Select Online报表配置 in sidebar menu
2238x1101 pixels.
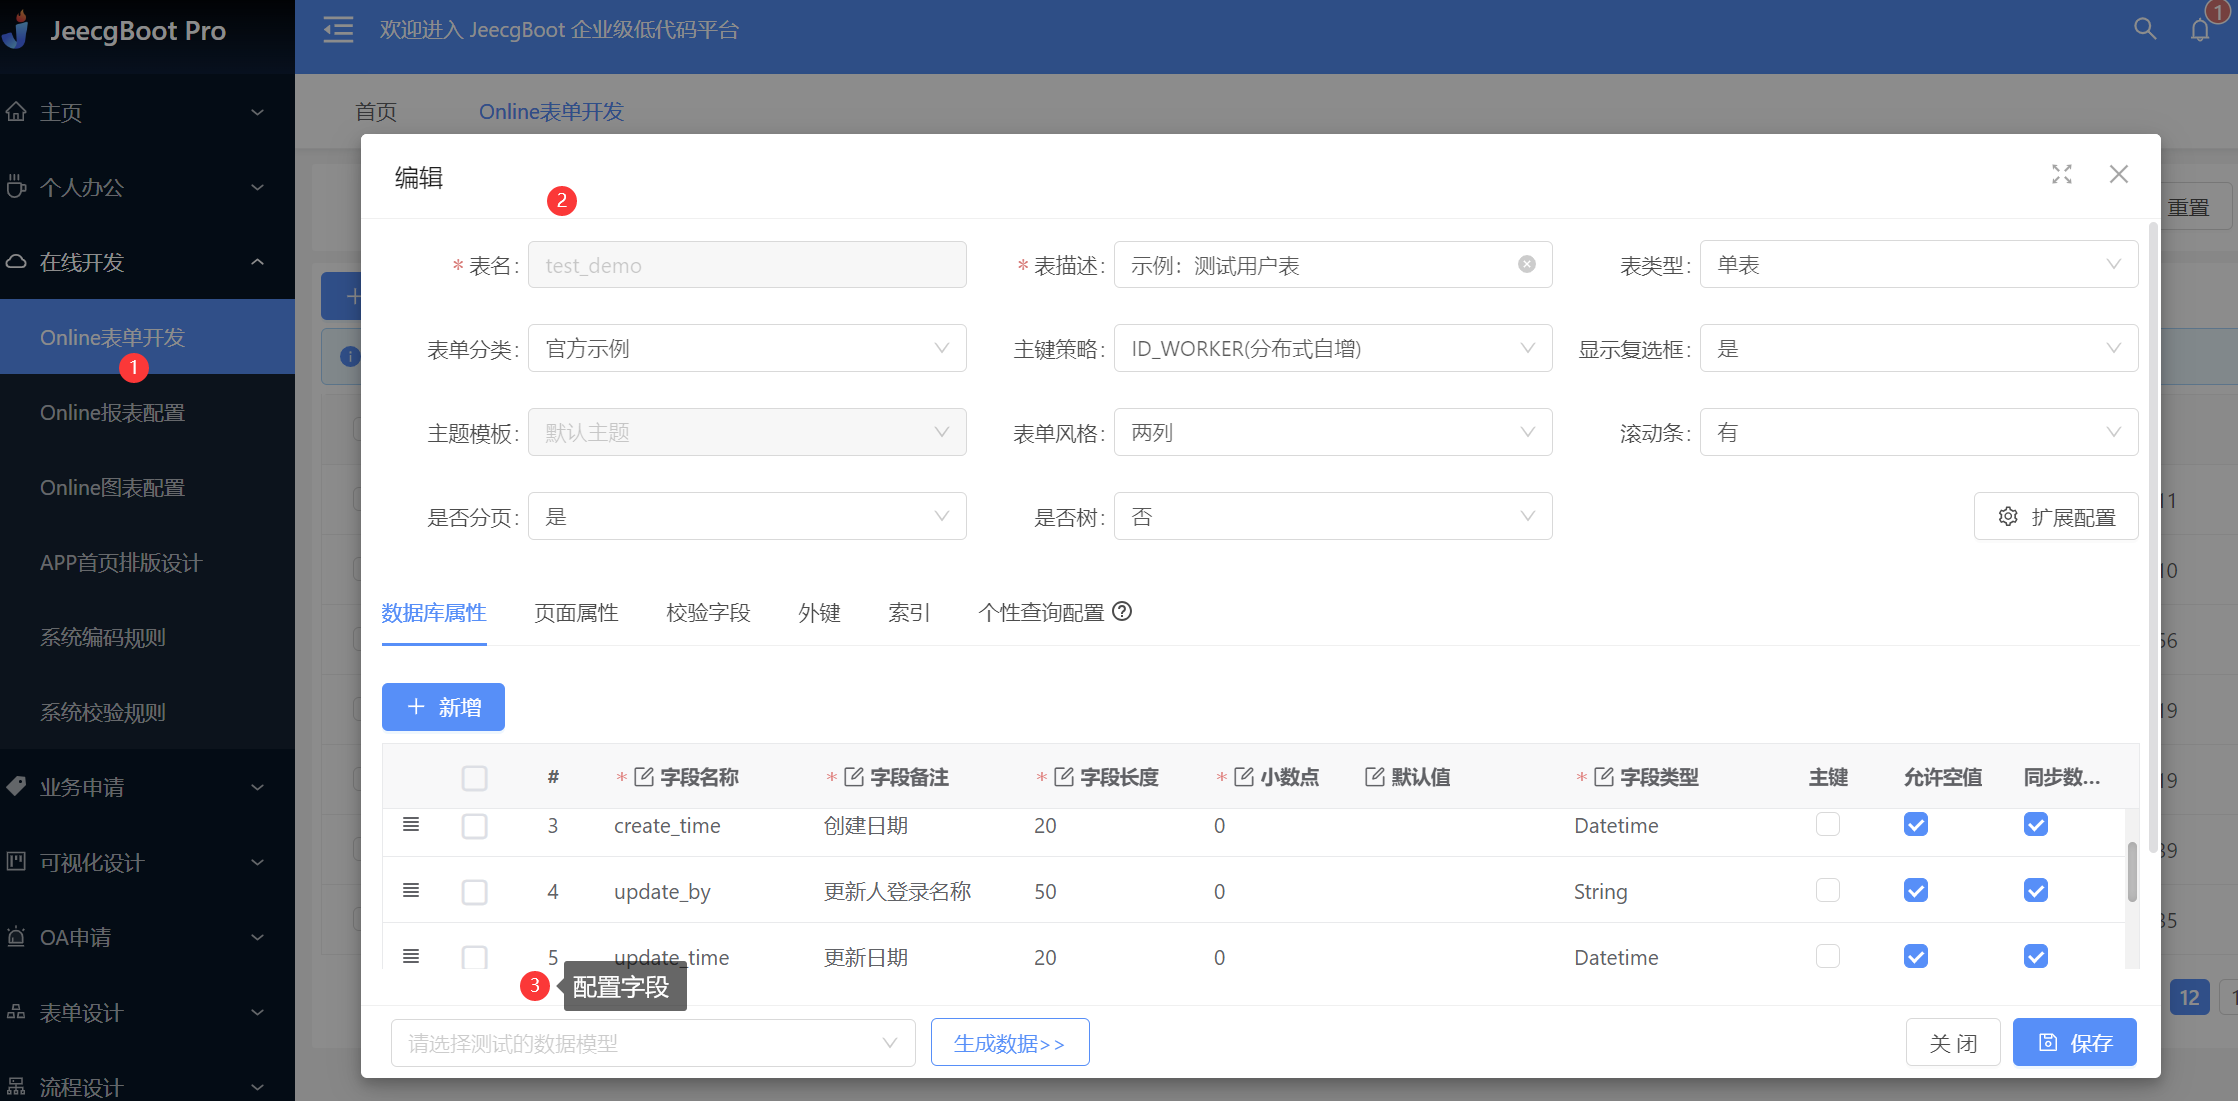click(x=112, y=413)
